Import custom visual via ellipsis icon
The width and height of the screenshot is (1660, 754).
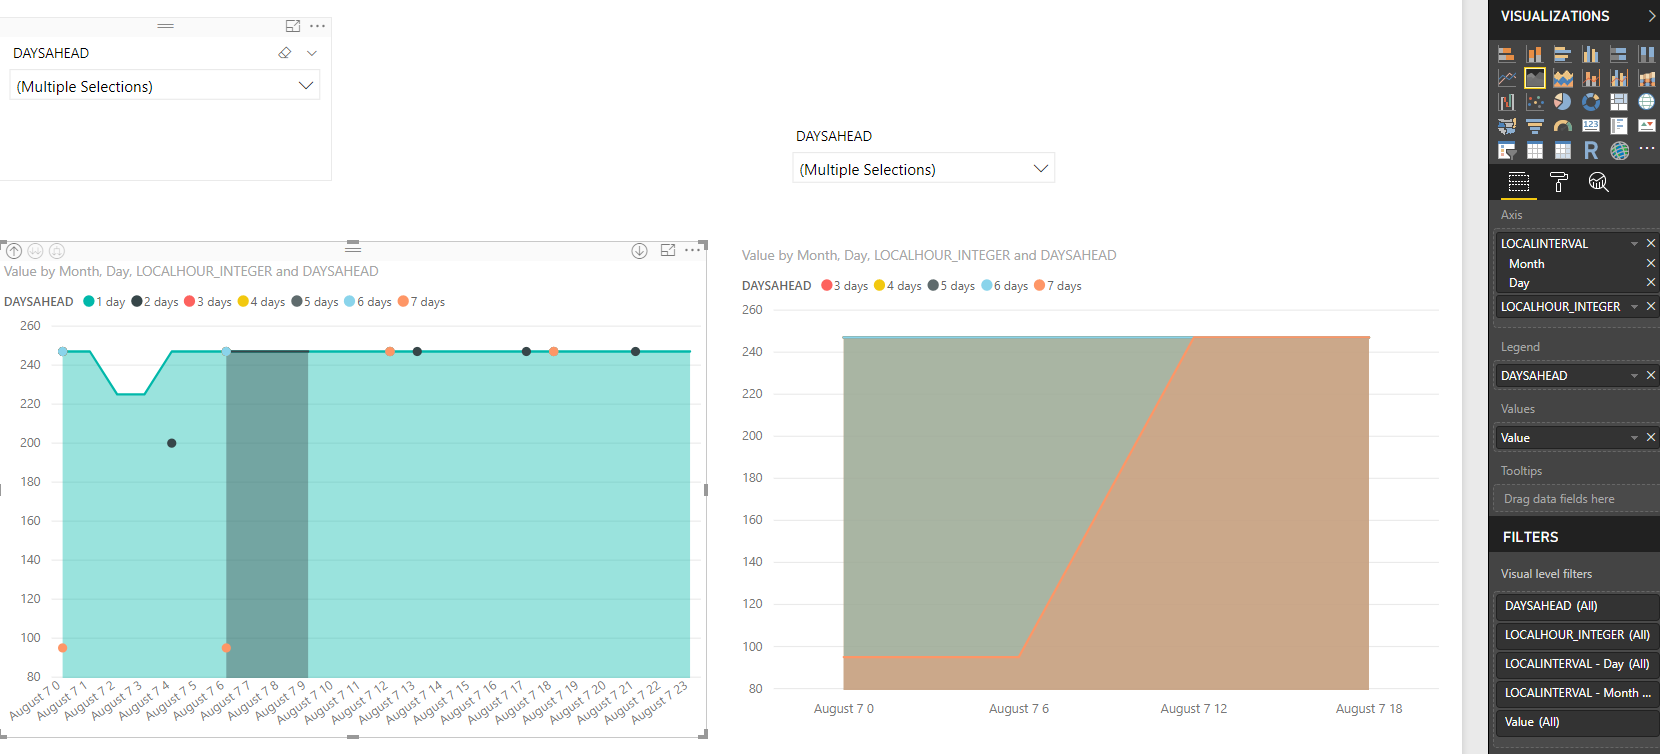[x=1646, y=149]
